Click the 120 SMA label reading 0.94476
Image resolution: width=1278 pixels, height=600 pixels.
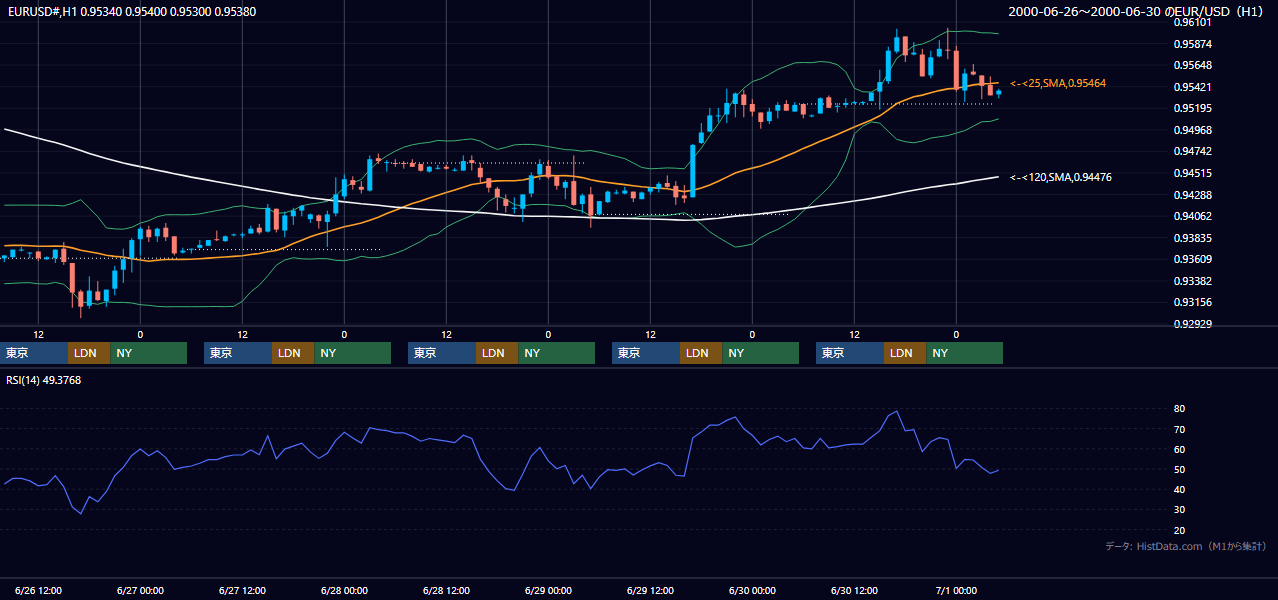[x=1060, y=177]
